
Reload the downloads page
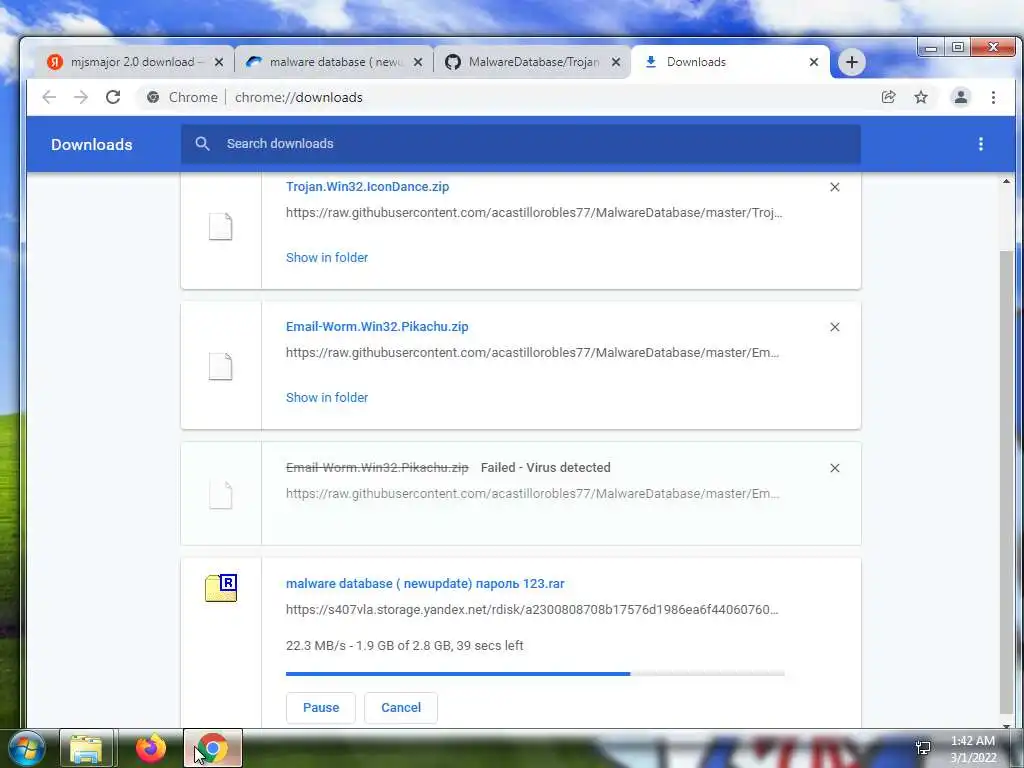(113, 97)
